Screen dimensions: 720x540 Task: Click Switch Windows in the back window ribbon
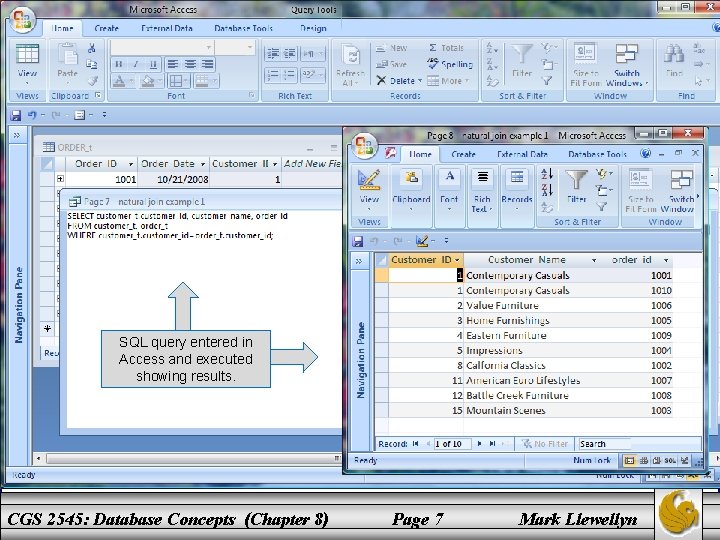[x=626, y=65]
